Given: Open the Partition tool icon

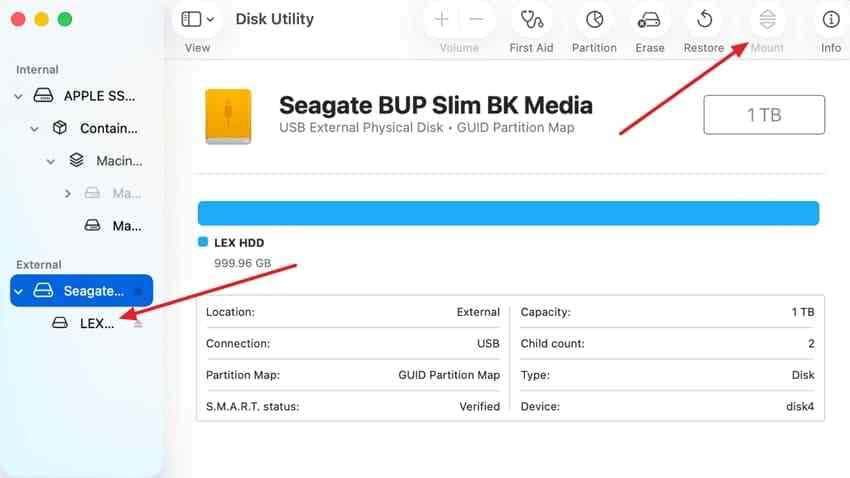Looking at the screenshot, I should [594, 20].
